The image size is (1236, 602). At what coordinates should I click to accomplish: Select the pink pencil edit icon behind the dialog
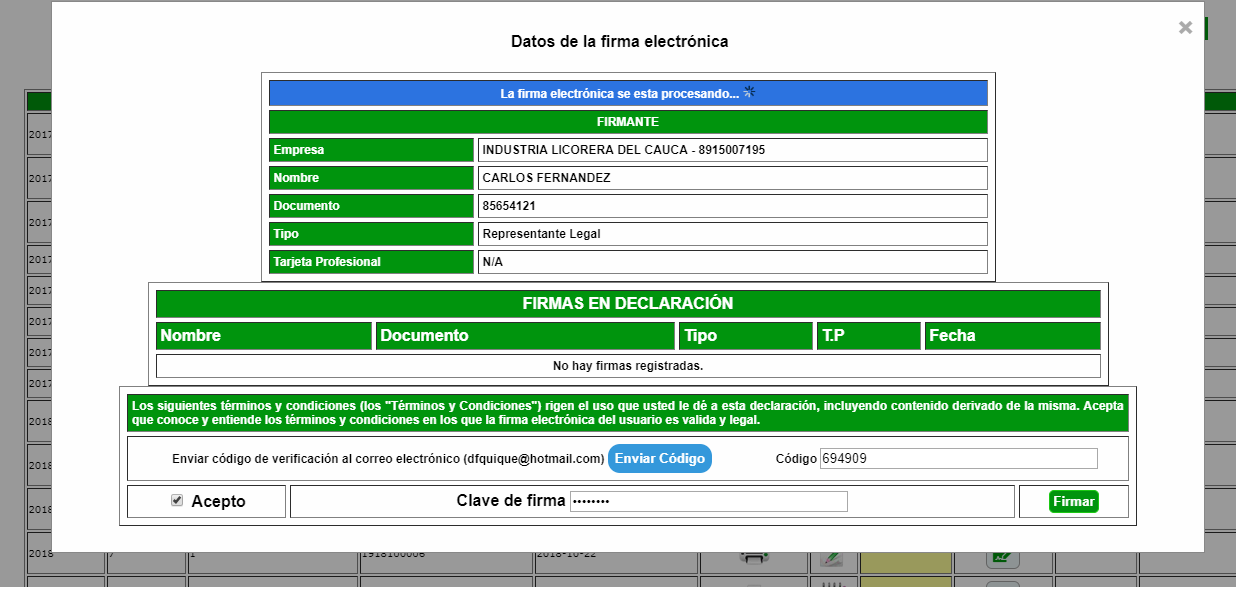coord(831,558)
